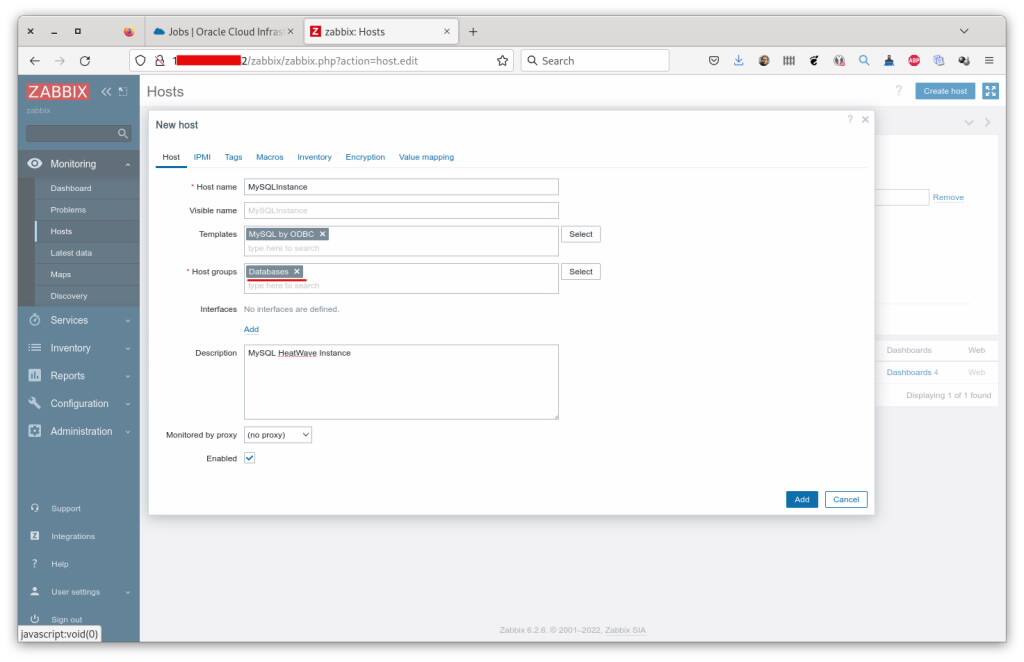The width and height of the screenshot is (1024, 662).
Task: Open Problems under Monitoring
Action: 68,210
